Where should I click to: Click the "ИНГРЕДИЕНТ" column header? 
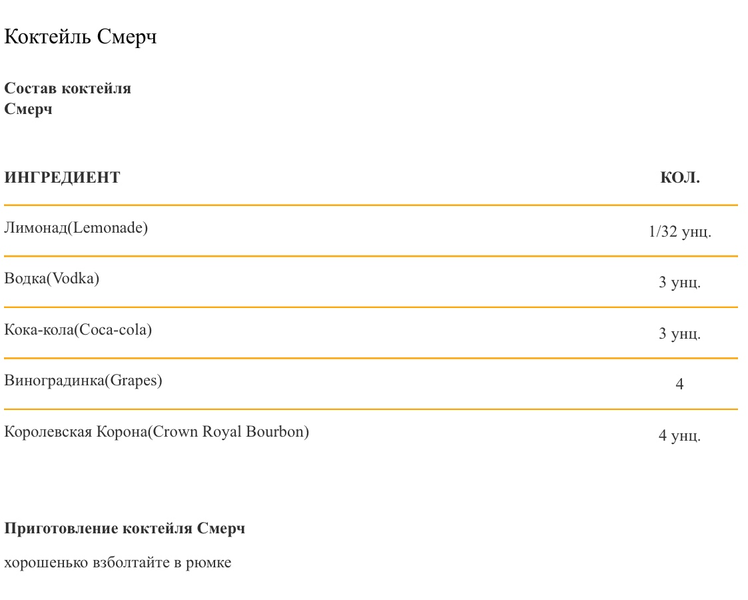click(x=62, y=177)
